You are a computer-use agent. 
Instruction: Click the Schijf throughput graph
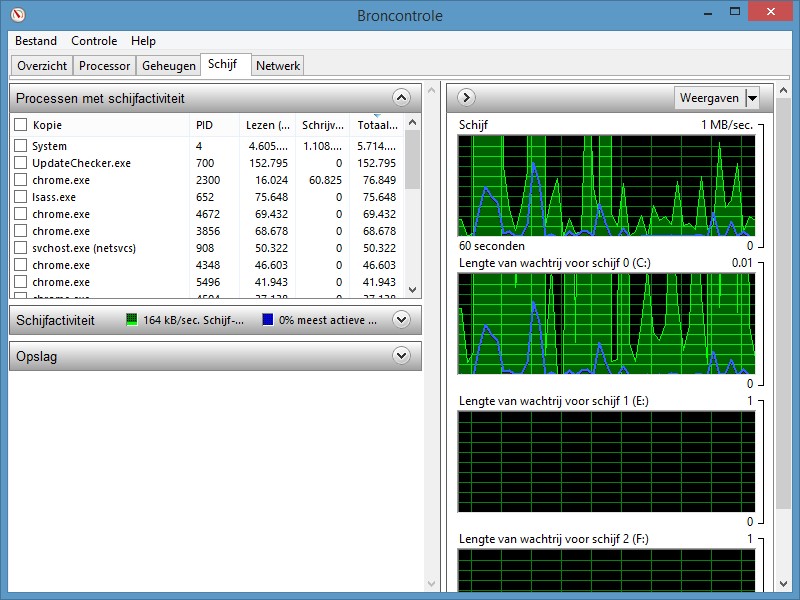(x=606, y=186)
